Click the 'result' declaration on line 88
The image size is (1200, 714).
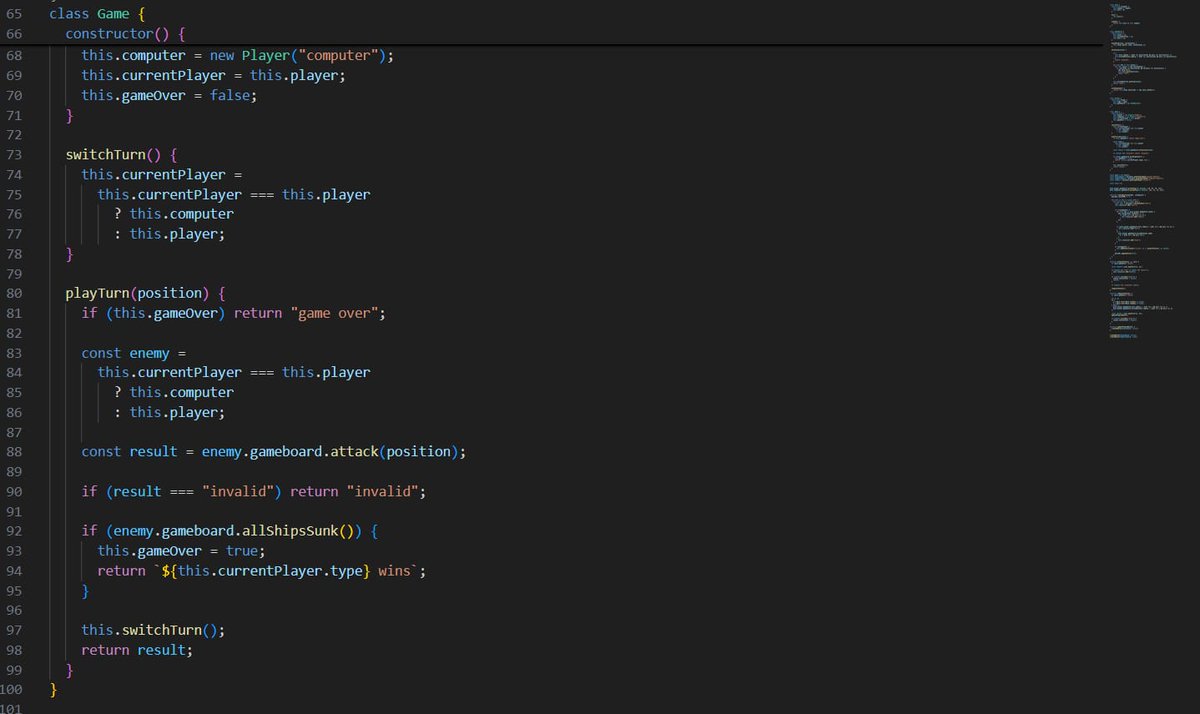tap(153, 451)
